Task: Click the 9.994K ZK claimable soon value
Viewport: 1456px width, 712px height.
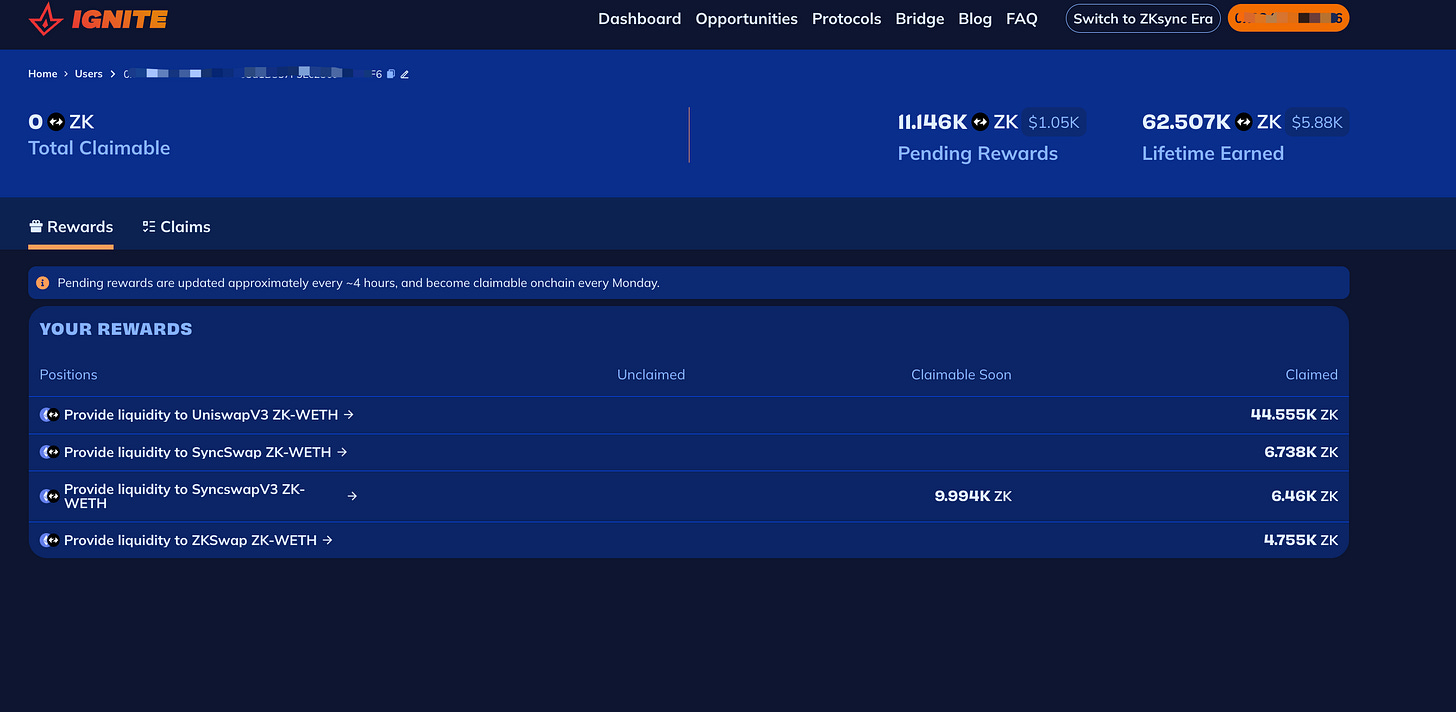Action: pyautogui.click(x=973, y=496)
